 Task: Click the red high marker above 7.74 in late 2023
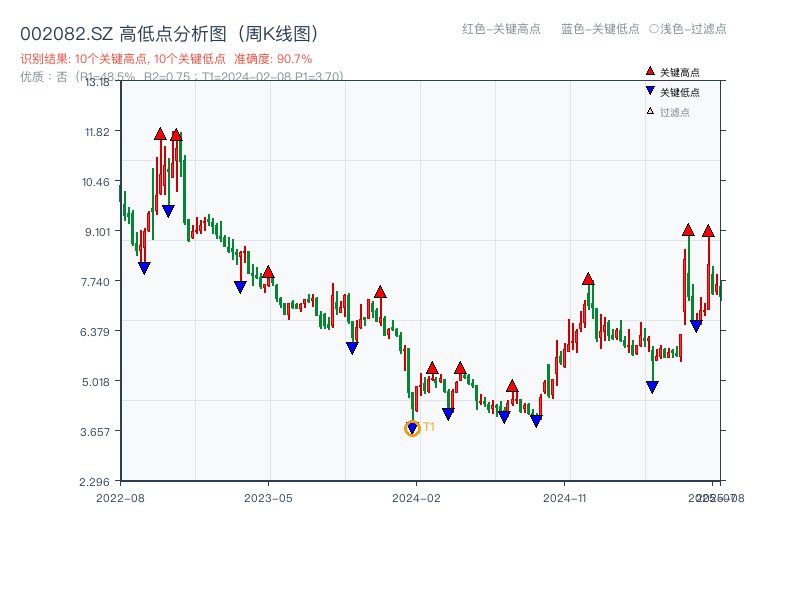click(x=380, y=292)
